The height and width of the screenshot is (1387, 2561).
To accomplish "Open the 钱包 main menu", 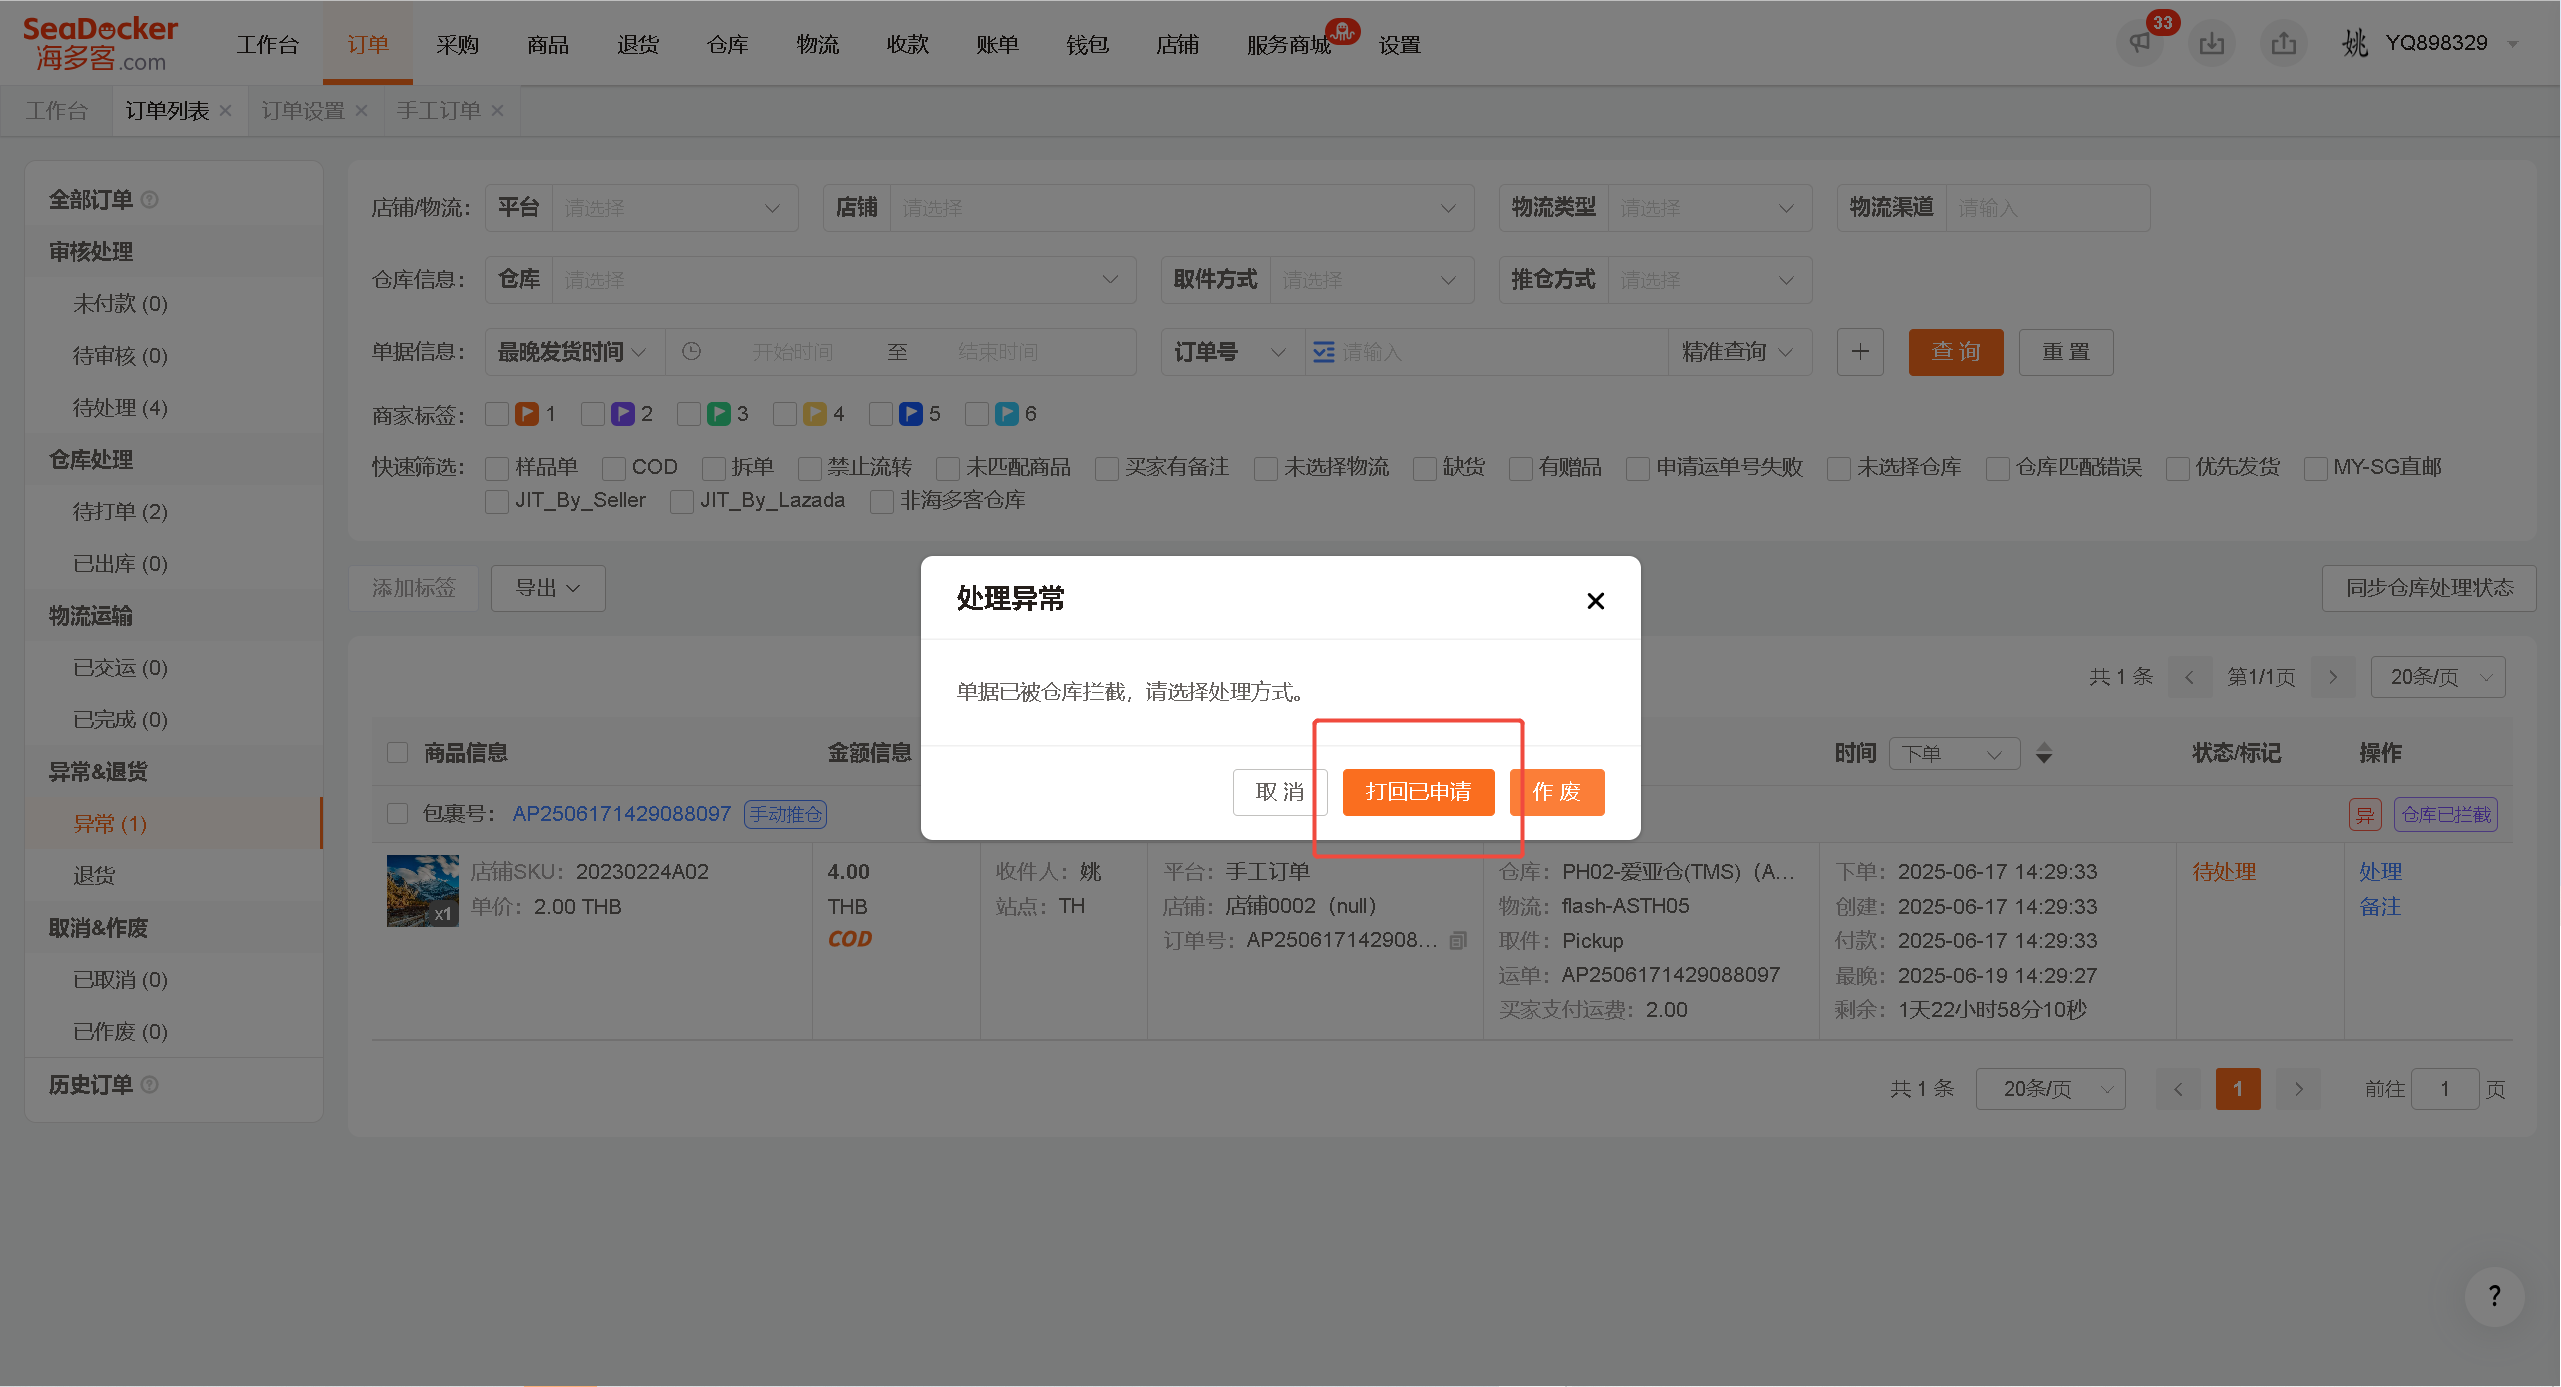I will coord(1088,44).
